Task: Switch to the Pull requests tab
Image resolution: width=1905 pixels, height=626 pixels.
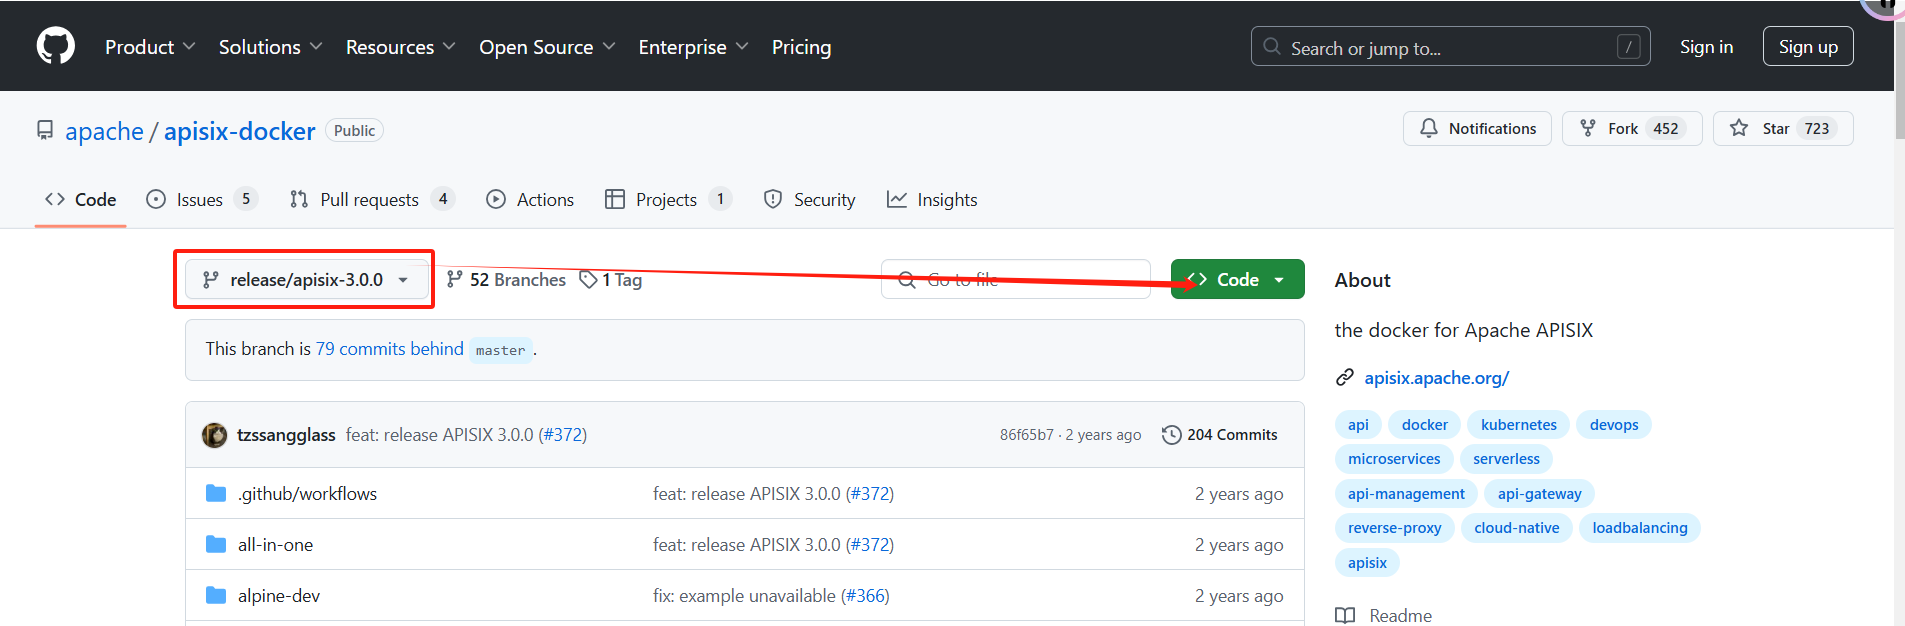Action: pos(371,200)
